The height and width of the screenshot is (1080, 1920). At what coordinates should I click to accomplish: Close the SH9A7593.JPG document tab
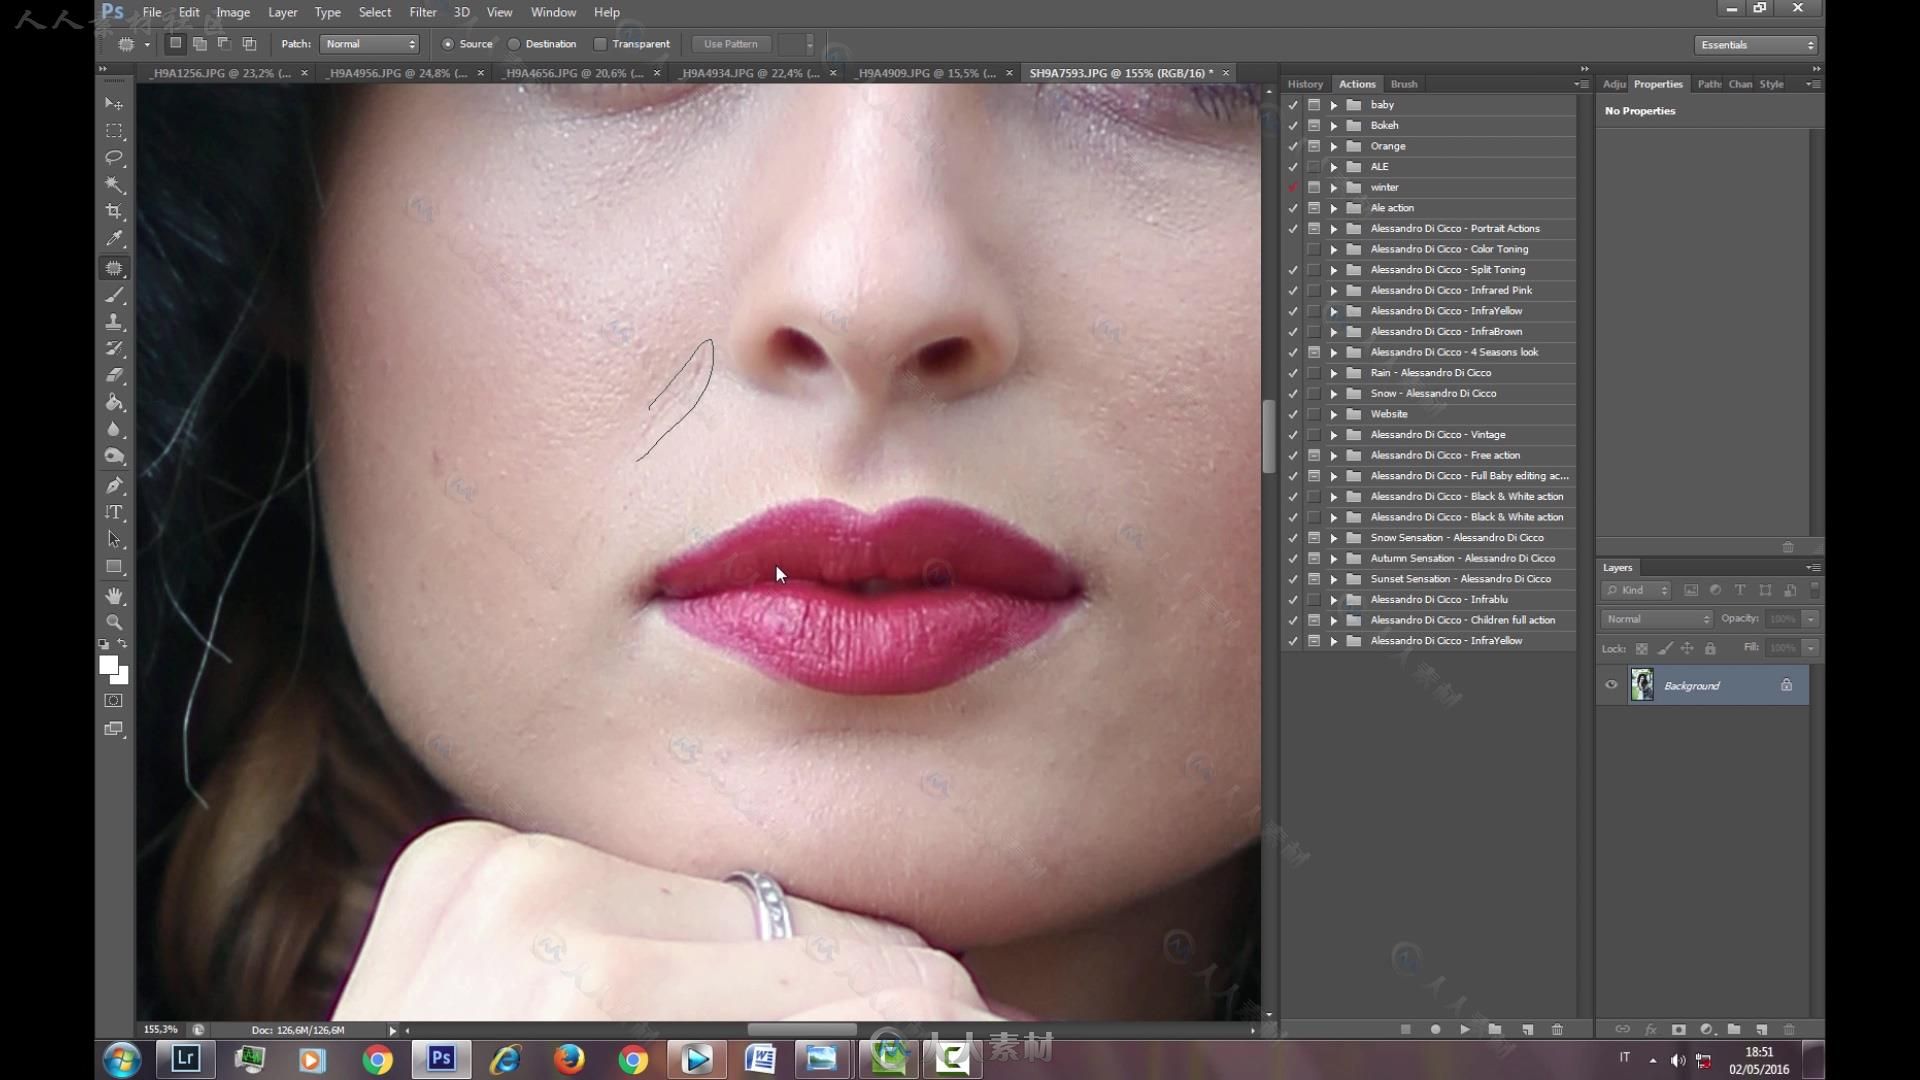[x=1225, y=73]
